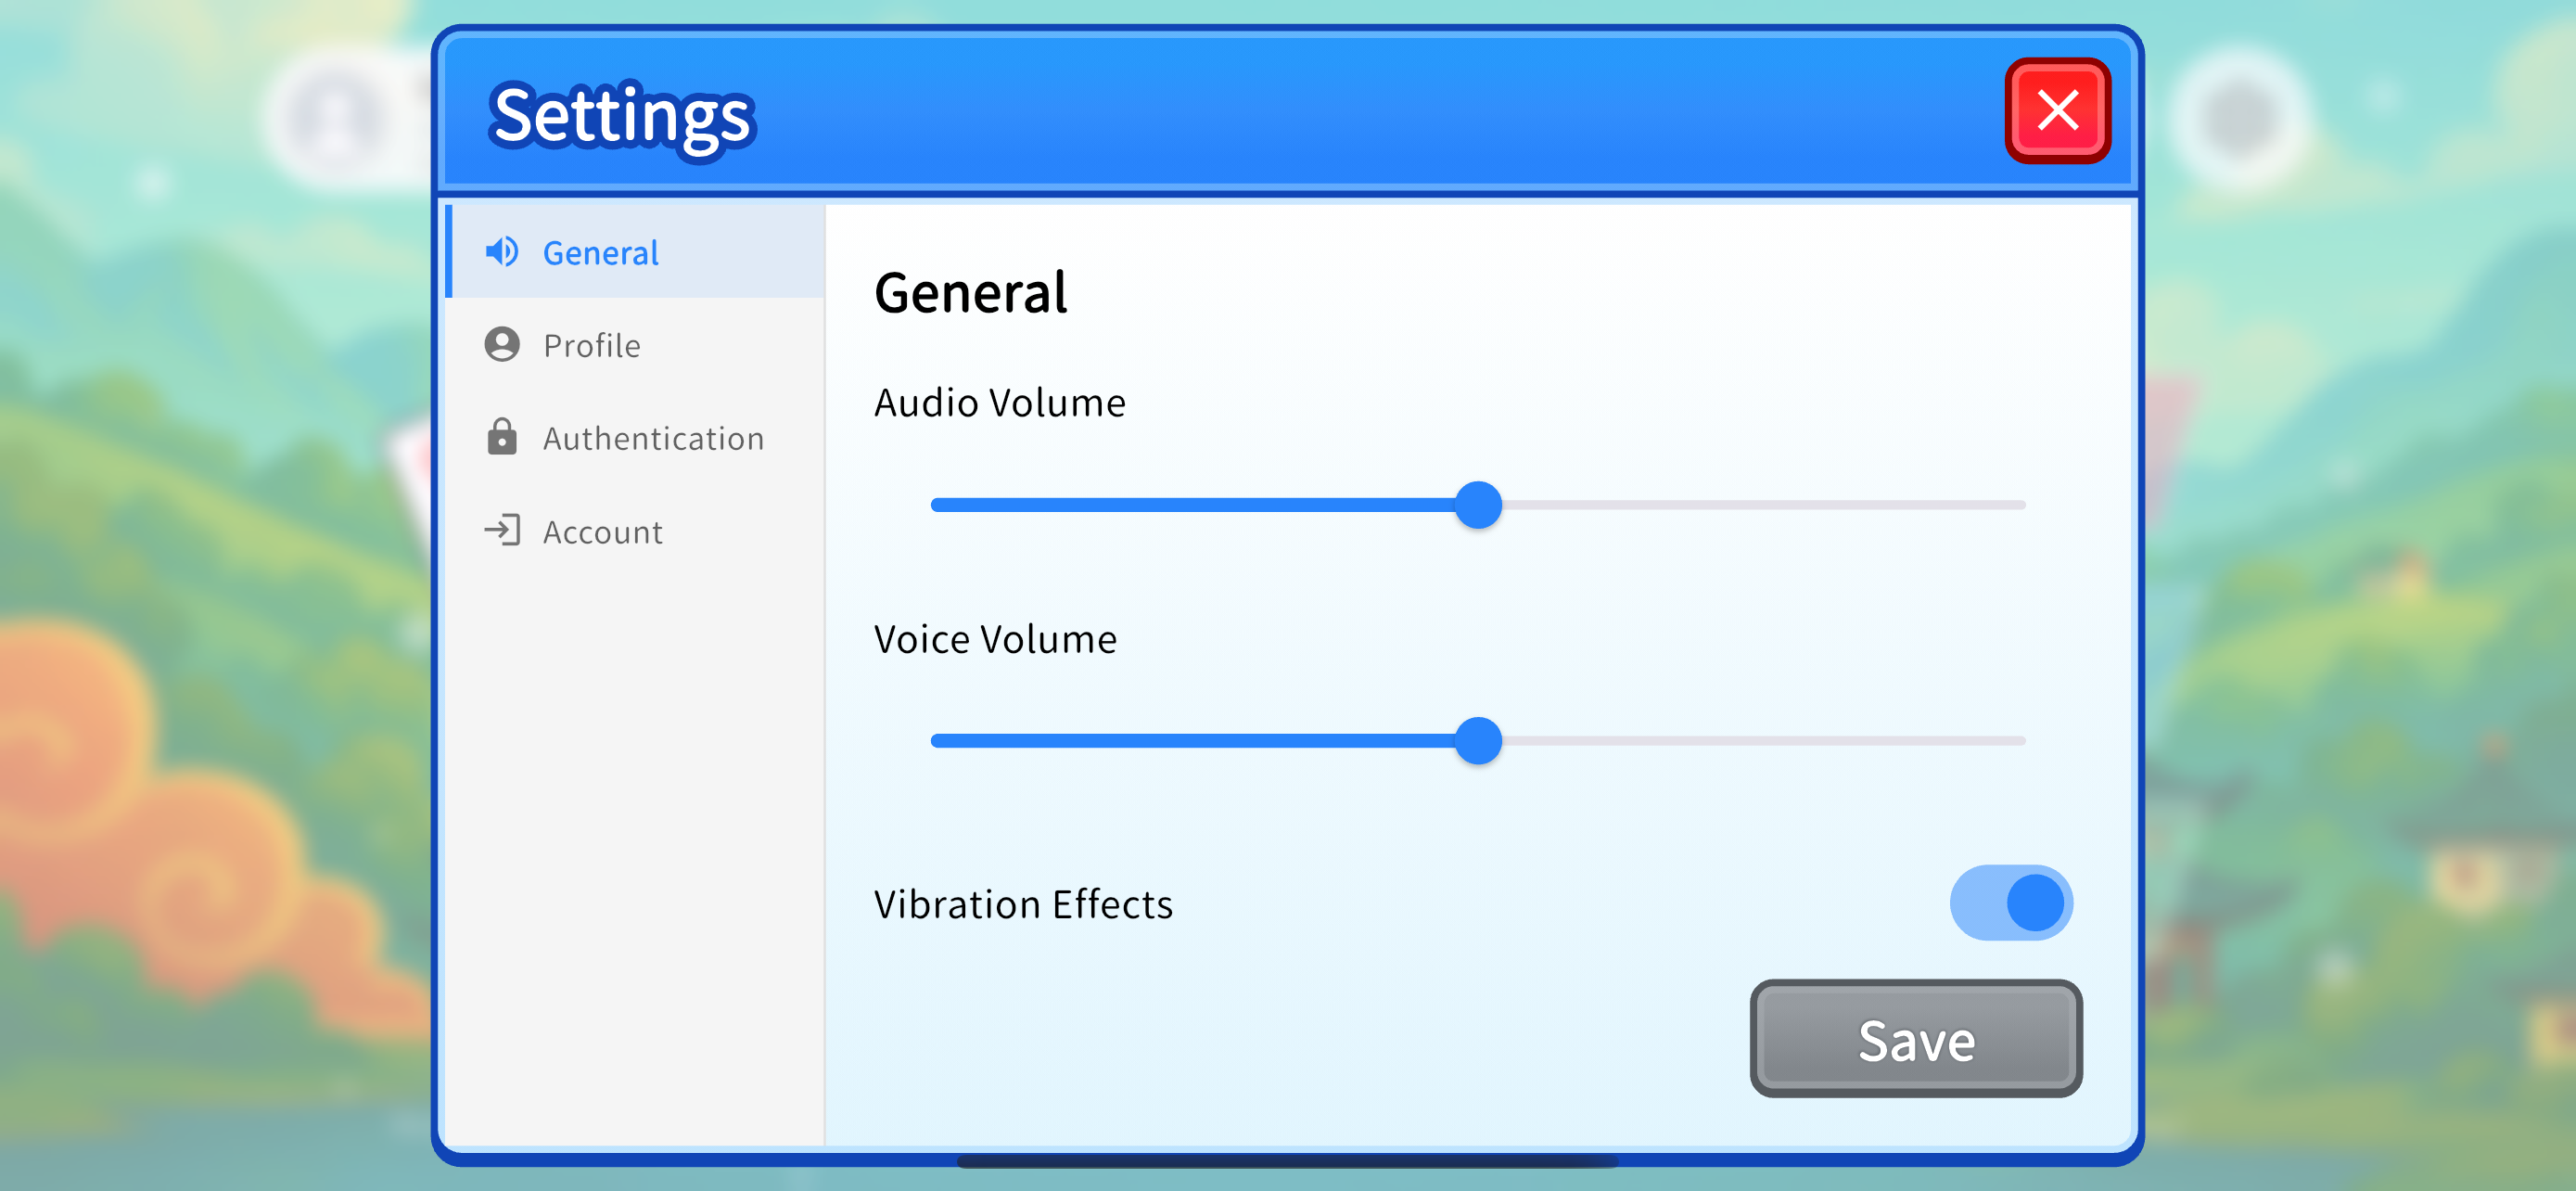Click the Voice Volume slider handle
Screen dimensions: 2576x1191
[1478, 741]
